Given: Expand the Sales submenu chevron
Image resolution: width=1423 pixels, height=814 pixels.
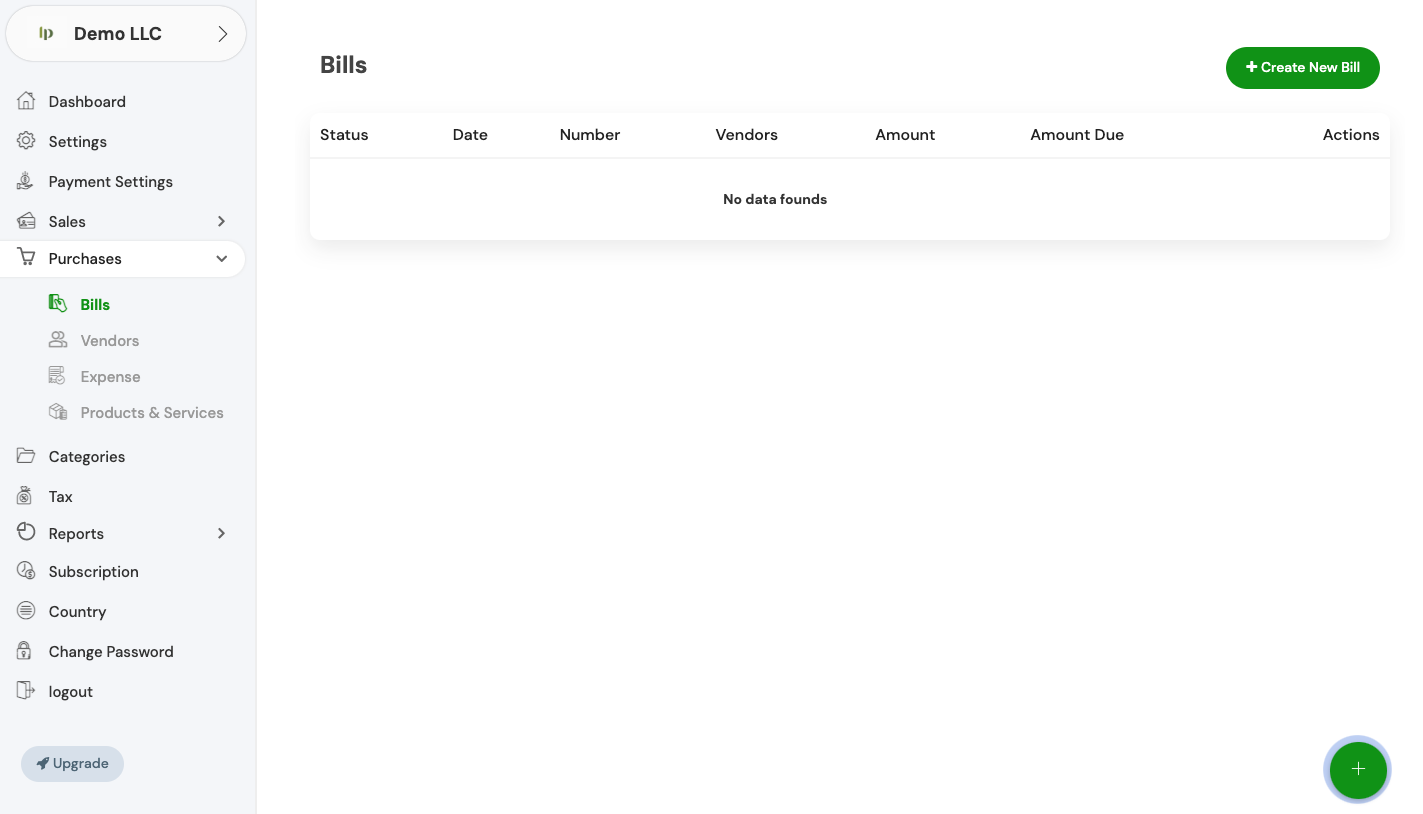Looking at the screenshot, I should (221, 221).
